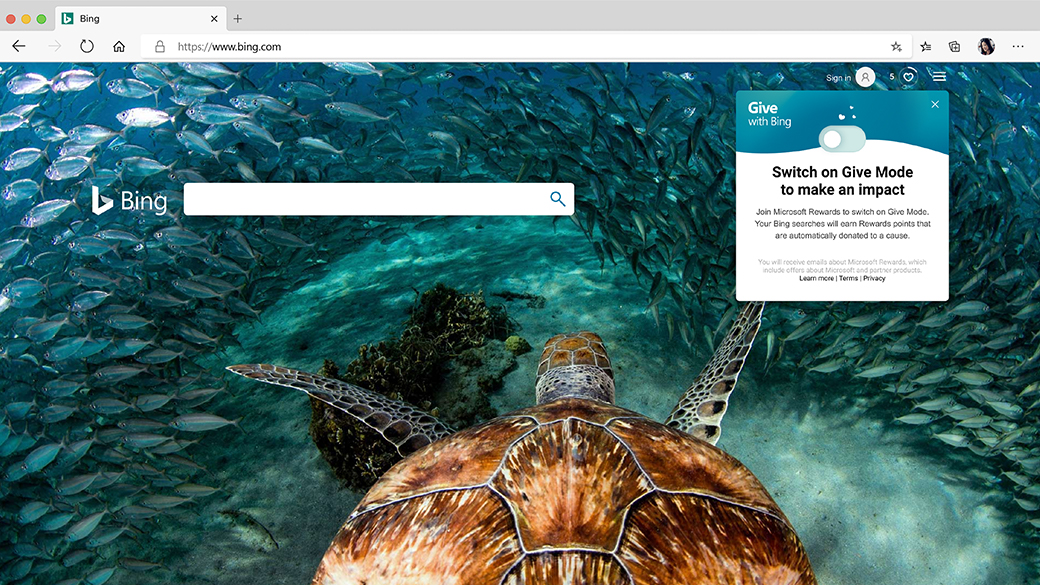Image resolution: width=1040 pixels, height=585 pixels.
Task: Click the Bing search magnifier icon
Action: (x=558, y=199)
